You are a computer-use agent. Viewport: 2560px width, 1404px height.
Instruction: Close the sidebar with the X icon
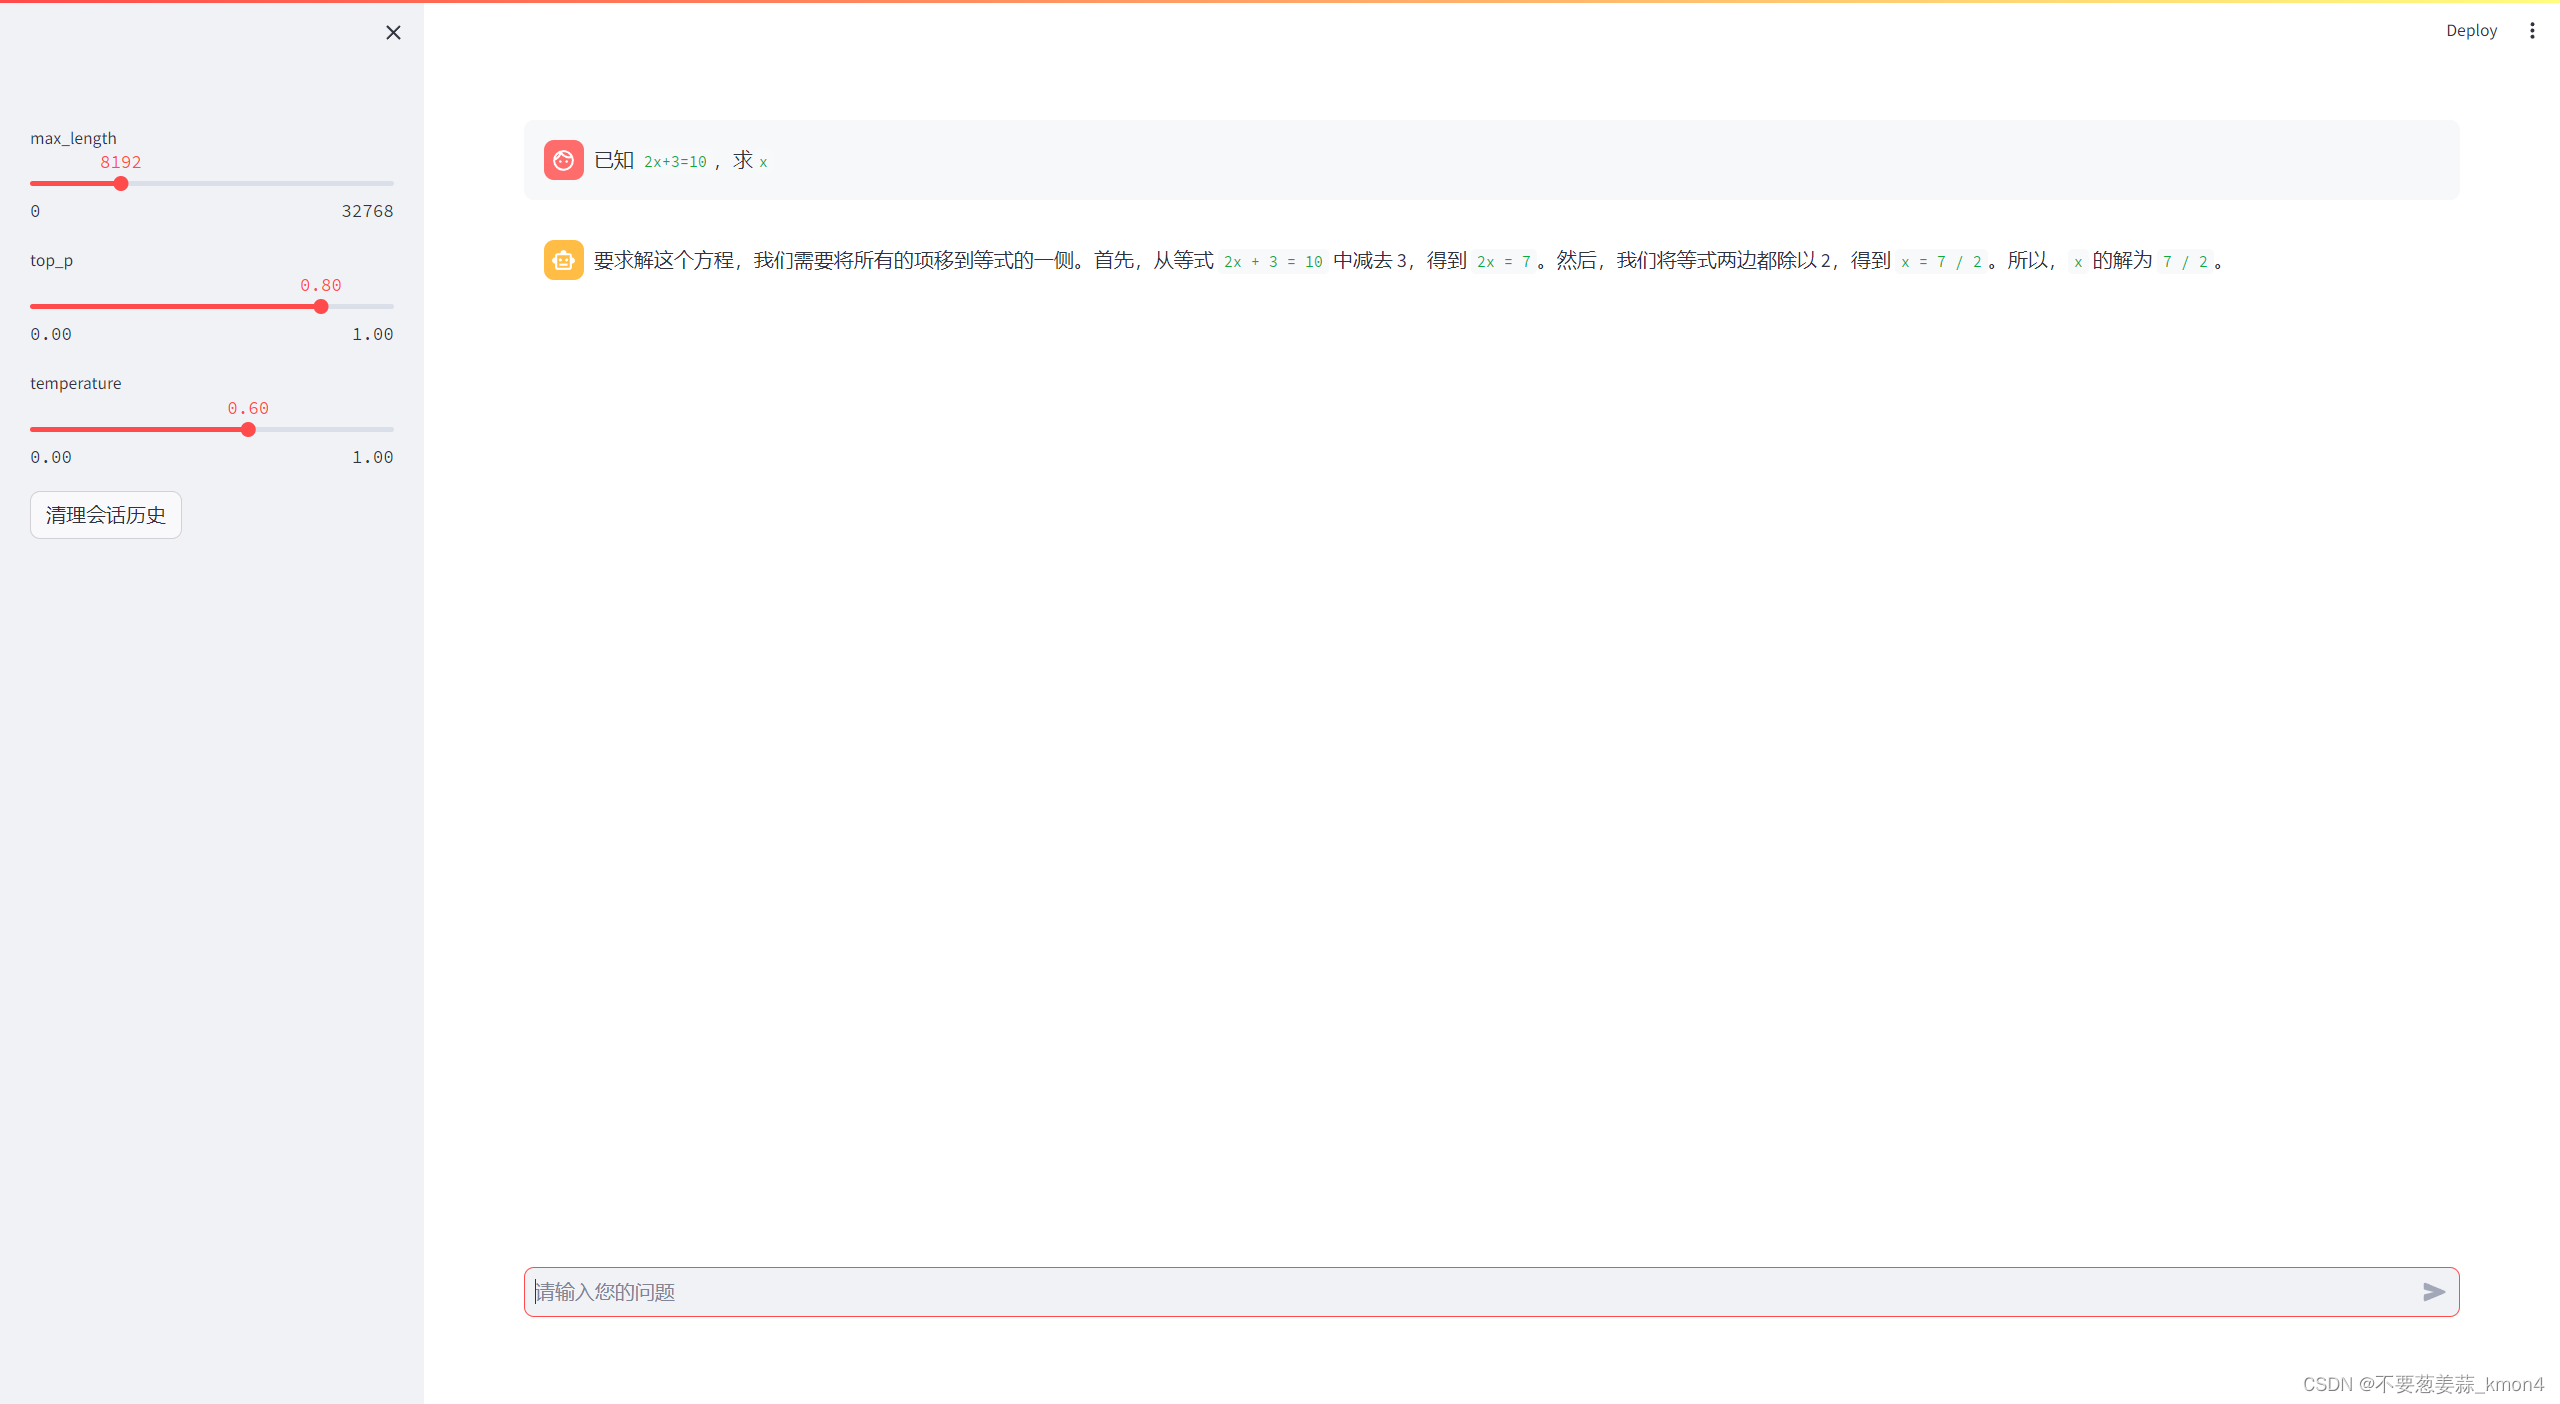[393, 33]
